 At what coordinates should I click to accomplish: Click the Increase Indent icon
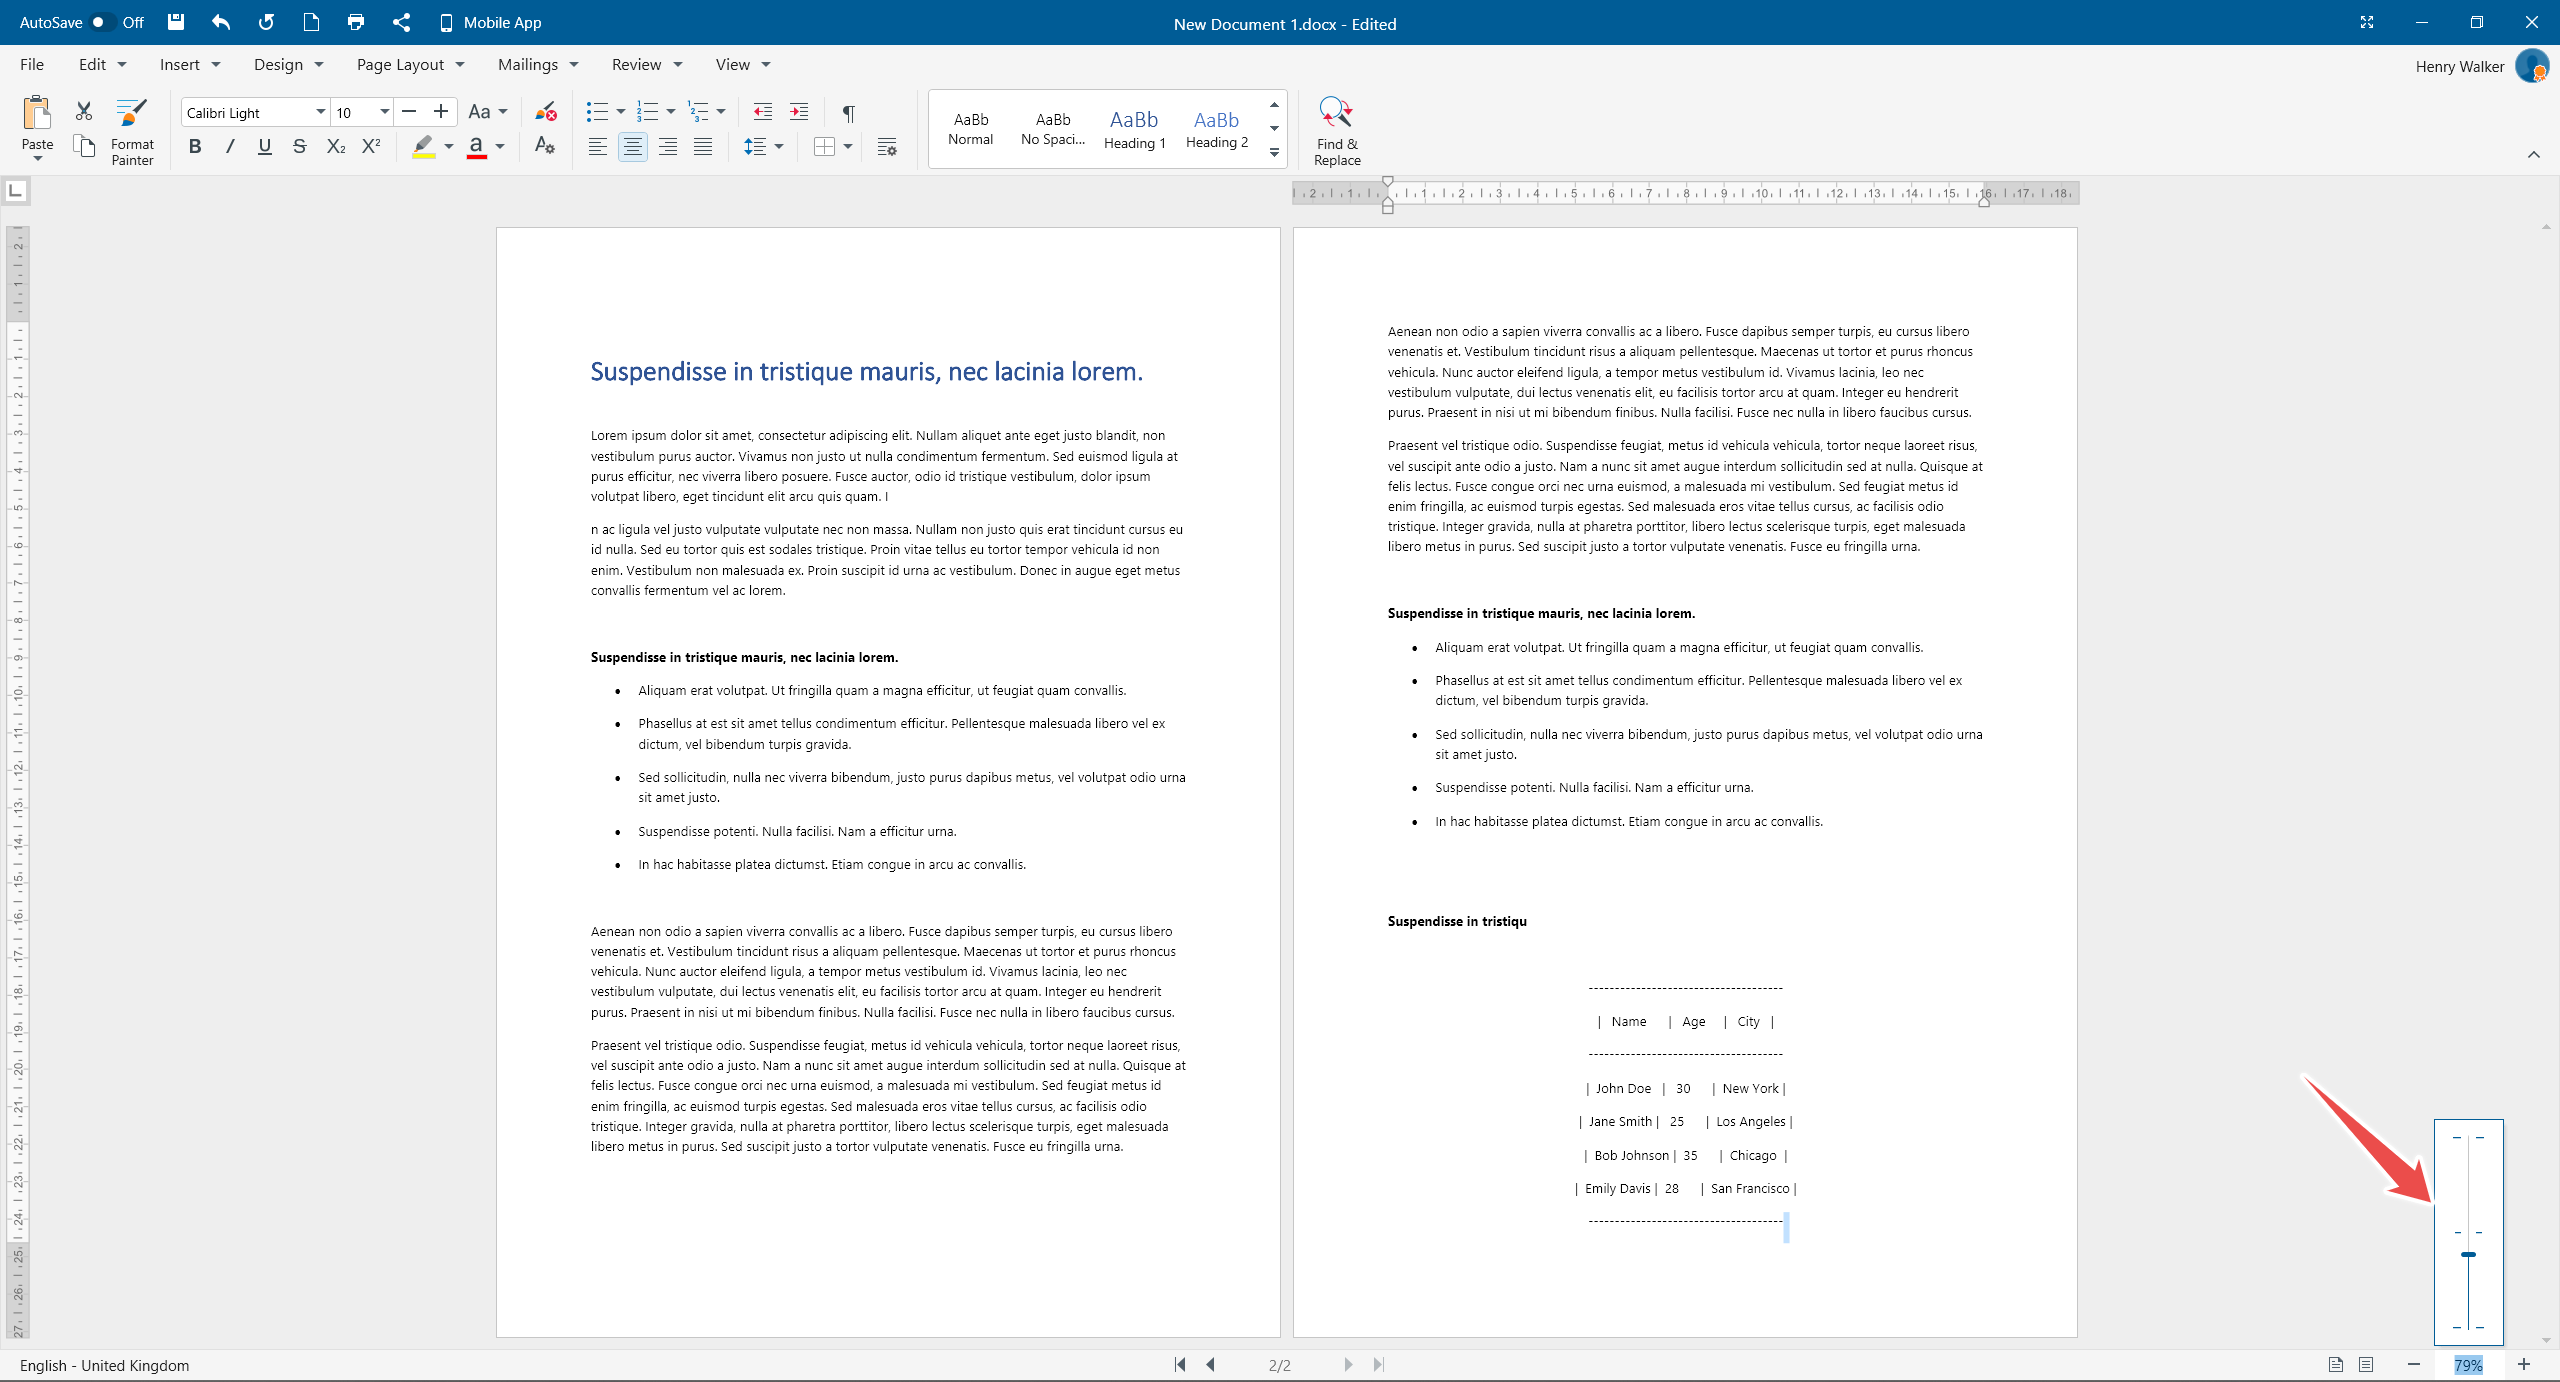tap(798, 112)
